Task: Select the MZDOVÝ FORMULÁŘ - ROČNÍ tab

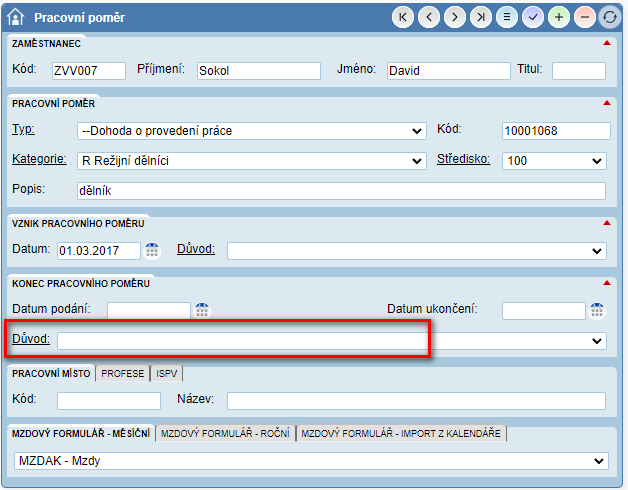Action: 225,433
